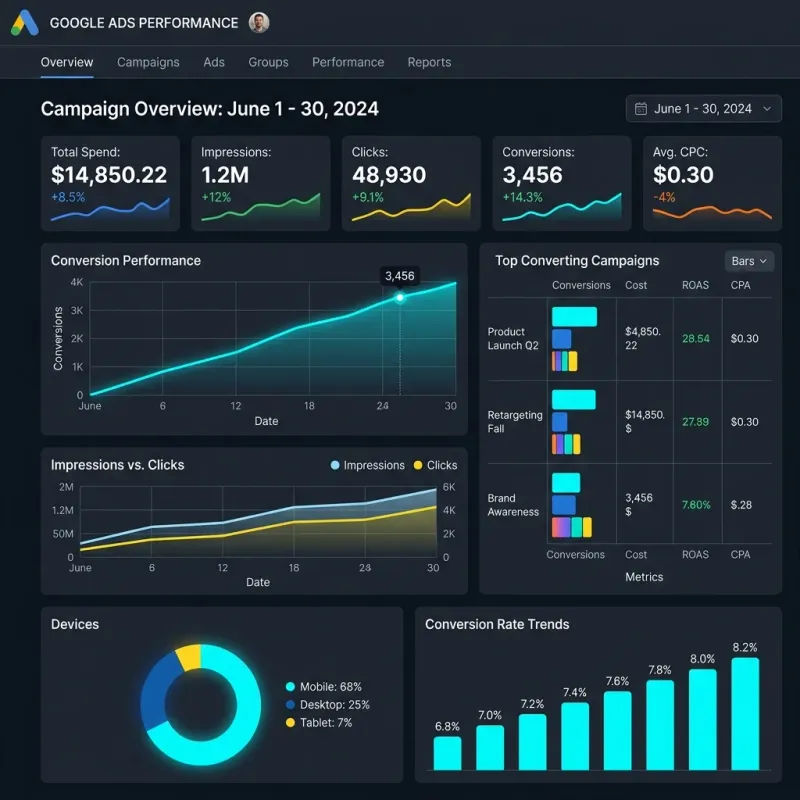Click the 6.8% conversion rate bar
The height and width of the screenshot is (800, 800).
pyautogui.click(x=447, y=753)
